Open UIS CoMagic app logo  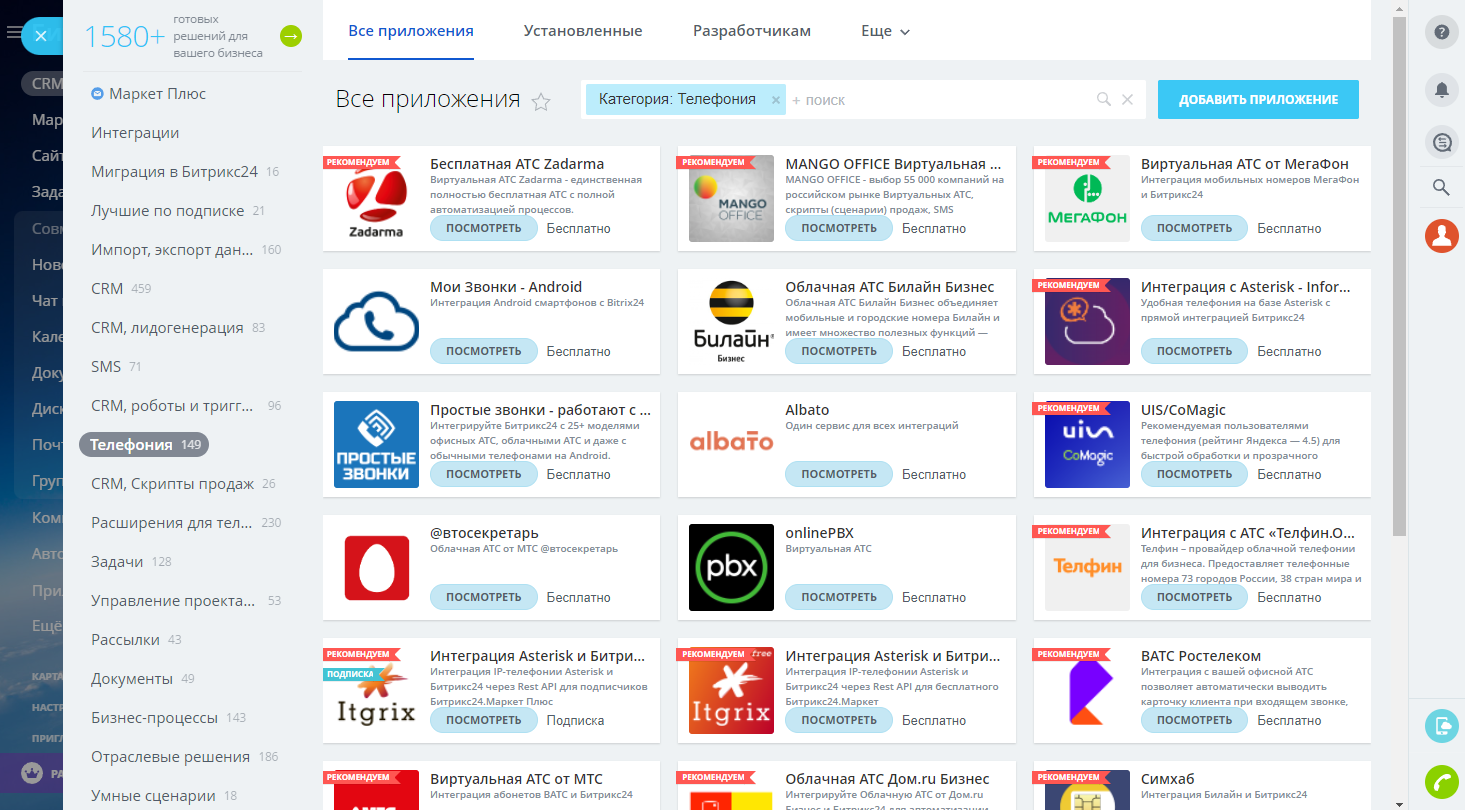(x=1087, y=445)
